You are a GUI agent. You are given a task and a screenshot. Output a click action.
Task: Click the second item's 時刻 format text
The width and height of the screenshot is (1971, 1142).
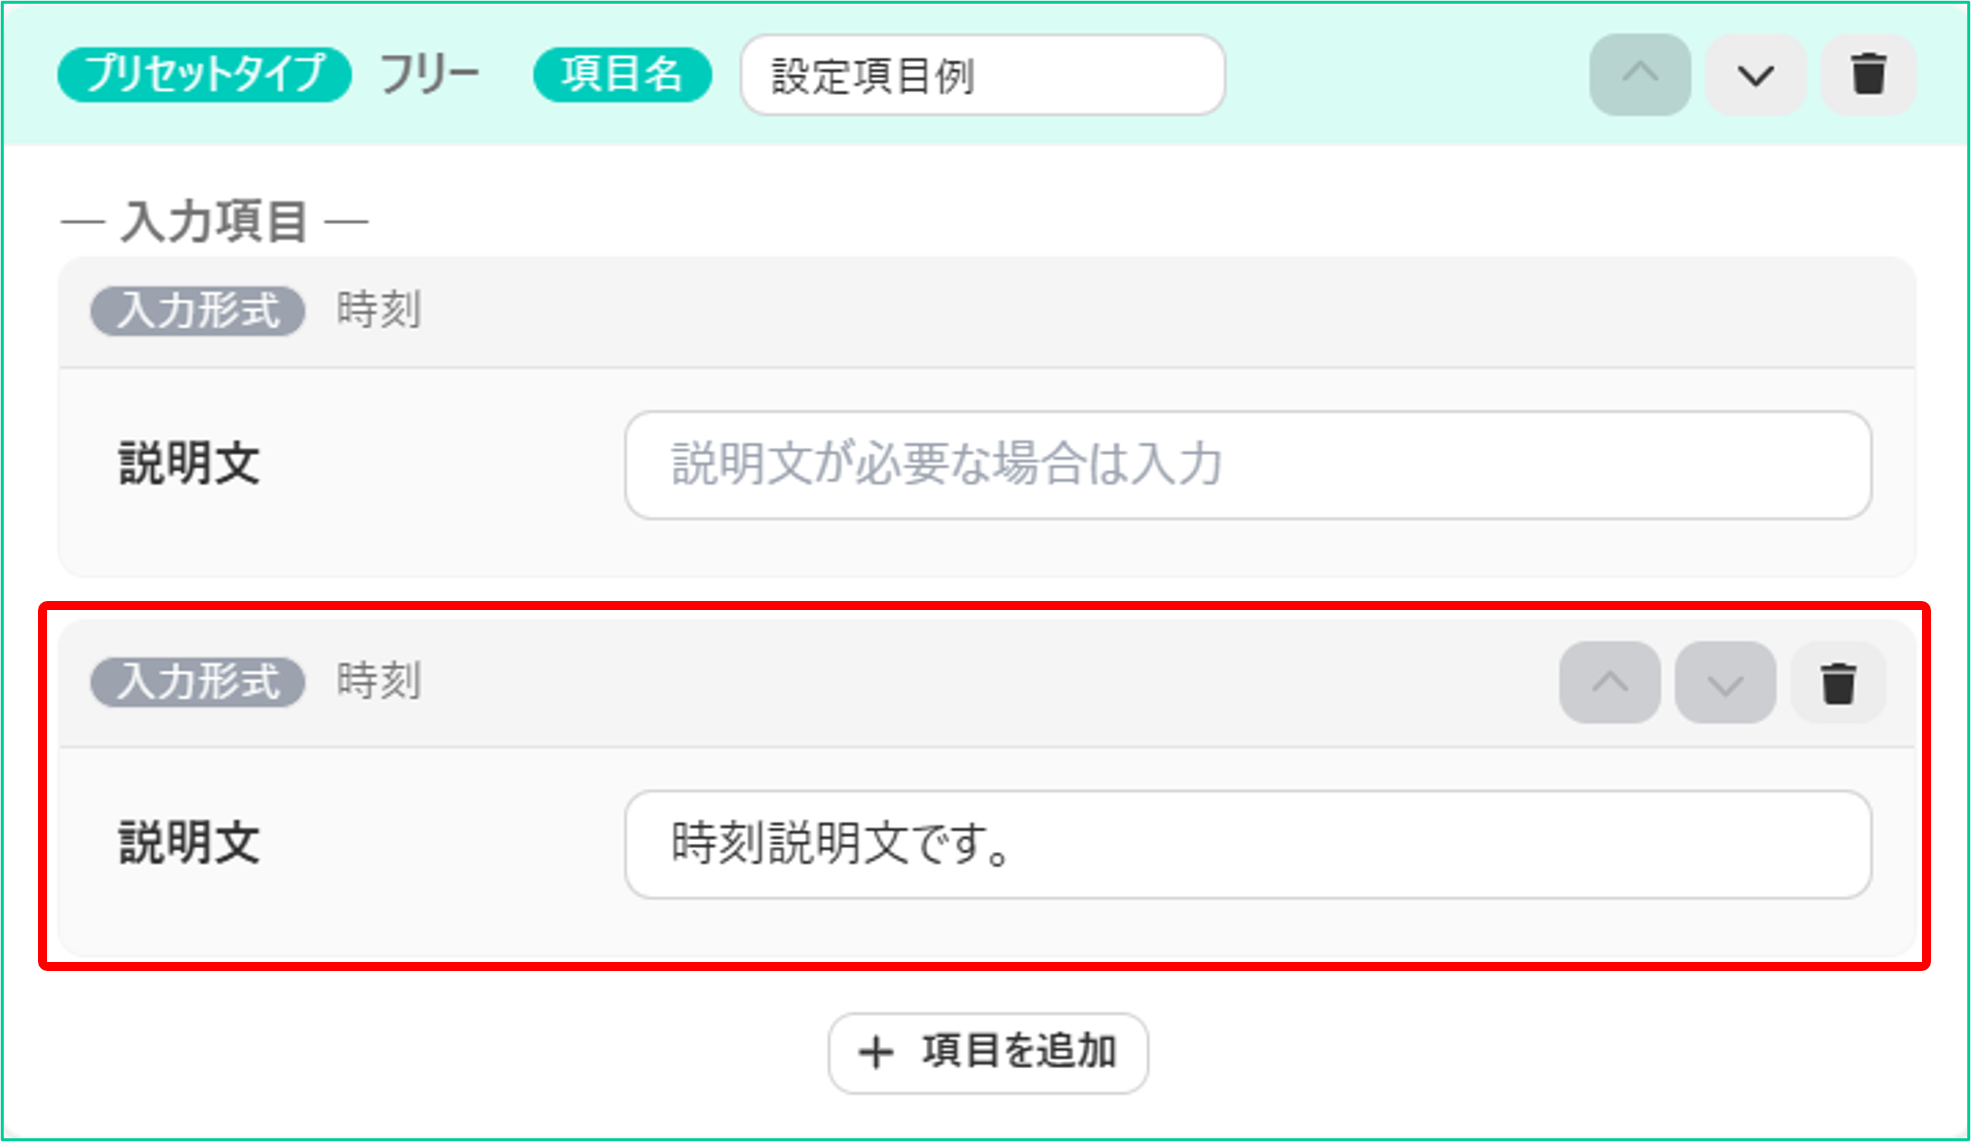379,681
